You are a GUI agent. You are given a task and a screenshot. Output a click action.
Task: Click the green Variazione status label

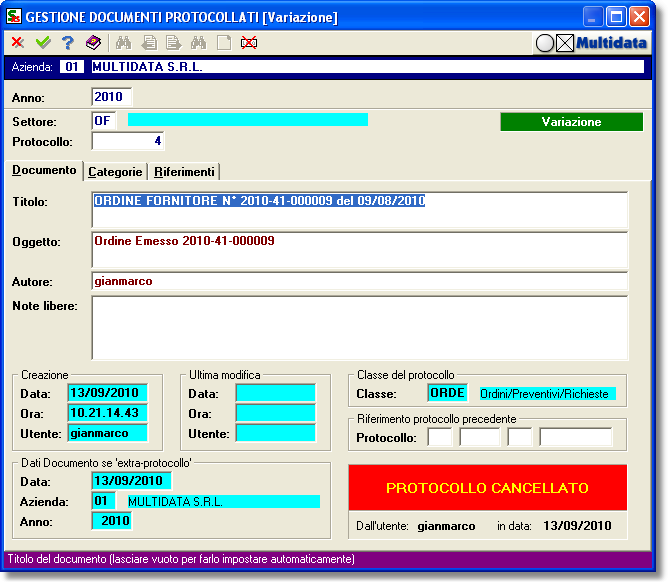571,122
